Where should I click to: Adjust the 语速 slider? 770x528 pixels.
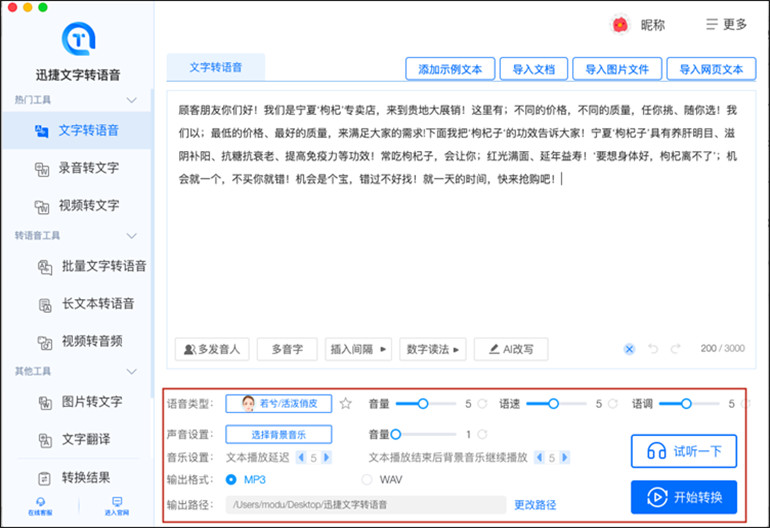556,404
